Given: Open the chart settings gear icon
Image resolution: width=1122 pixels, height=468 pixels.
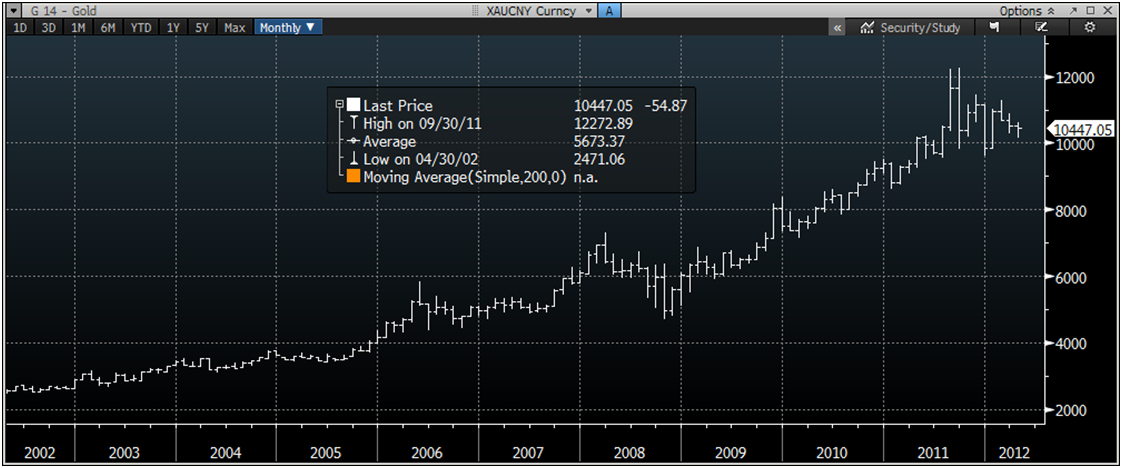Looking at the screenshot, I should 1090,28.
